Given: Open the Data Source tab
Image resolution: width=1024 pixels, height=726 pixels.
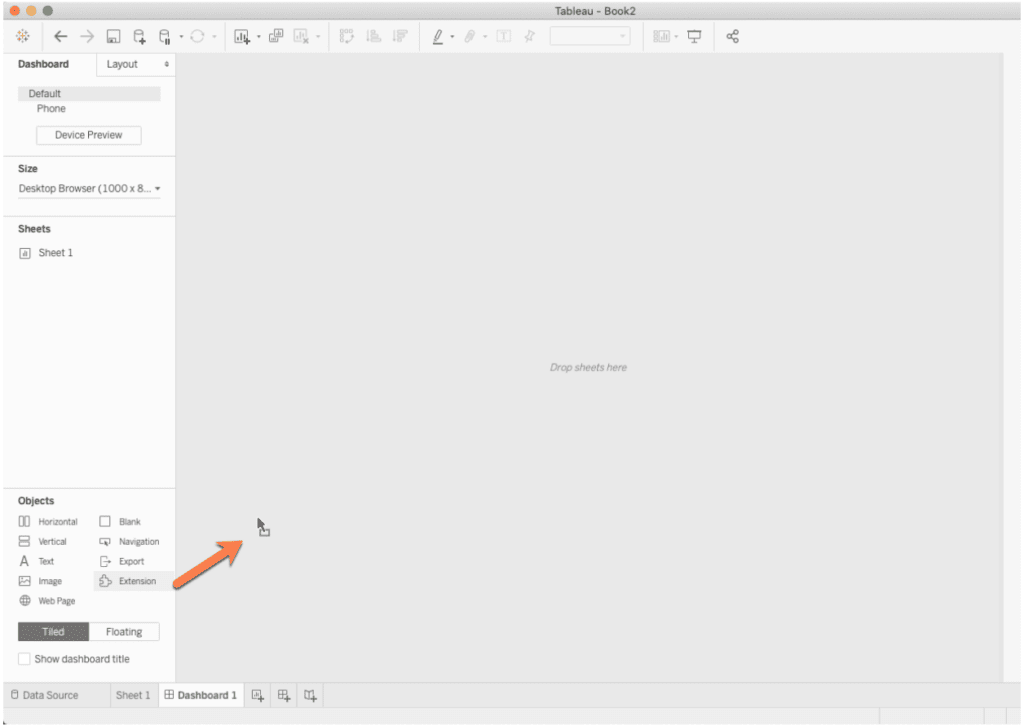Looking at the screenshot, I should [x=44, y=696].
